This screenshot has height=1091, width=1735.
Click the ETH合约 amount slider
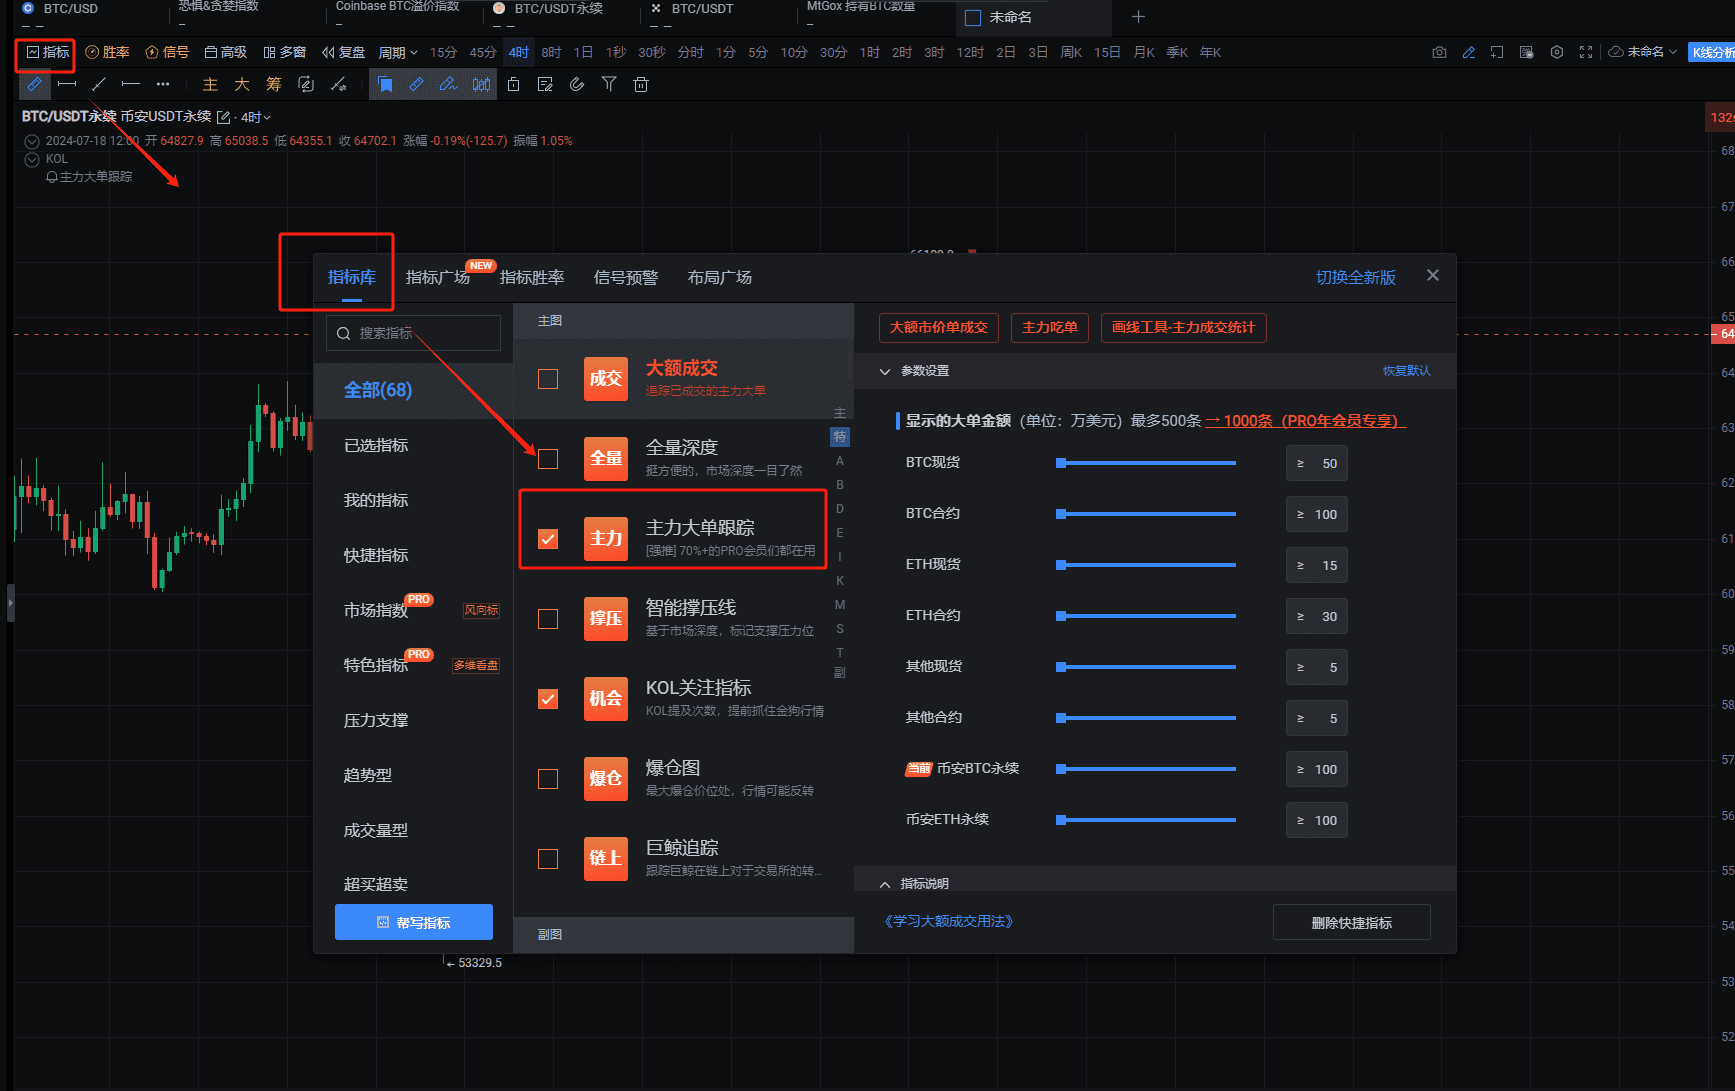[x=1146, y=616]
